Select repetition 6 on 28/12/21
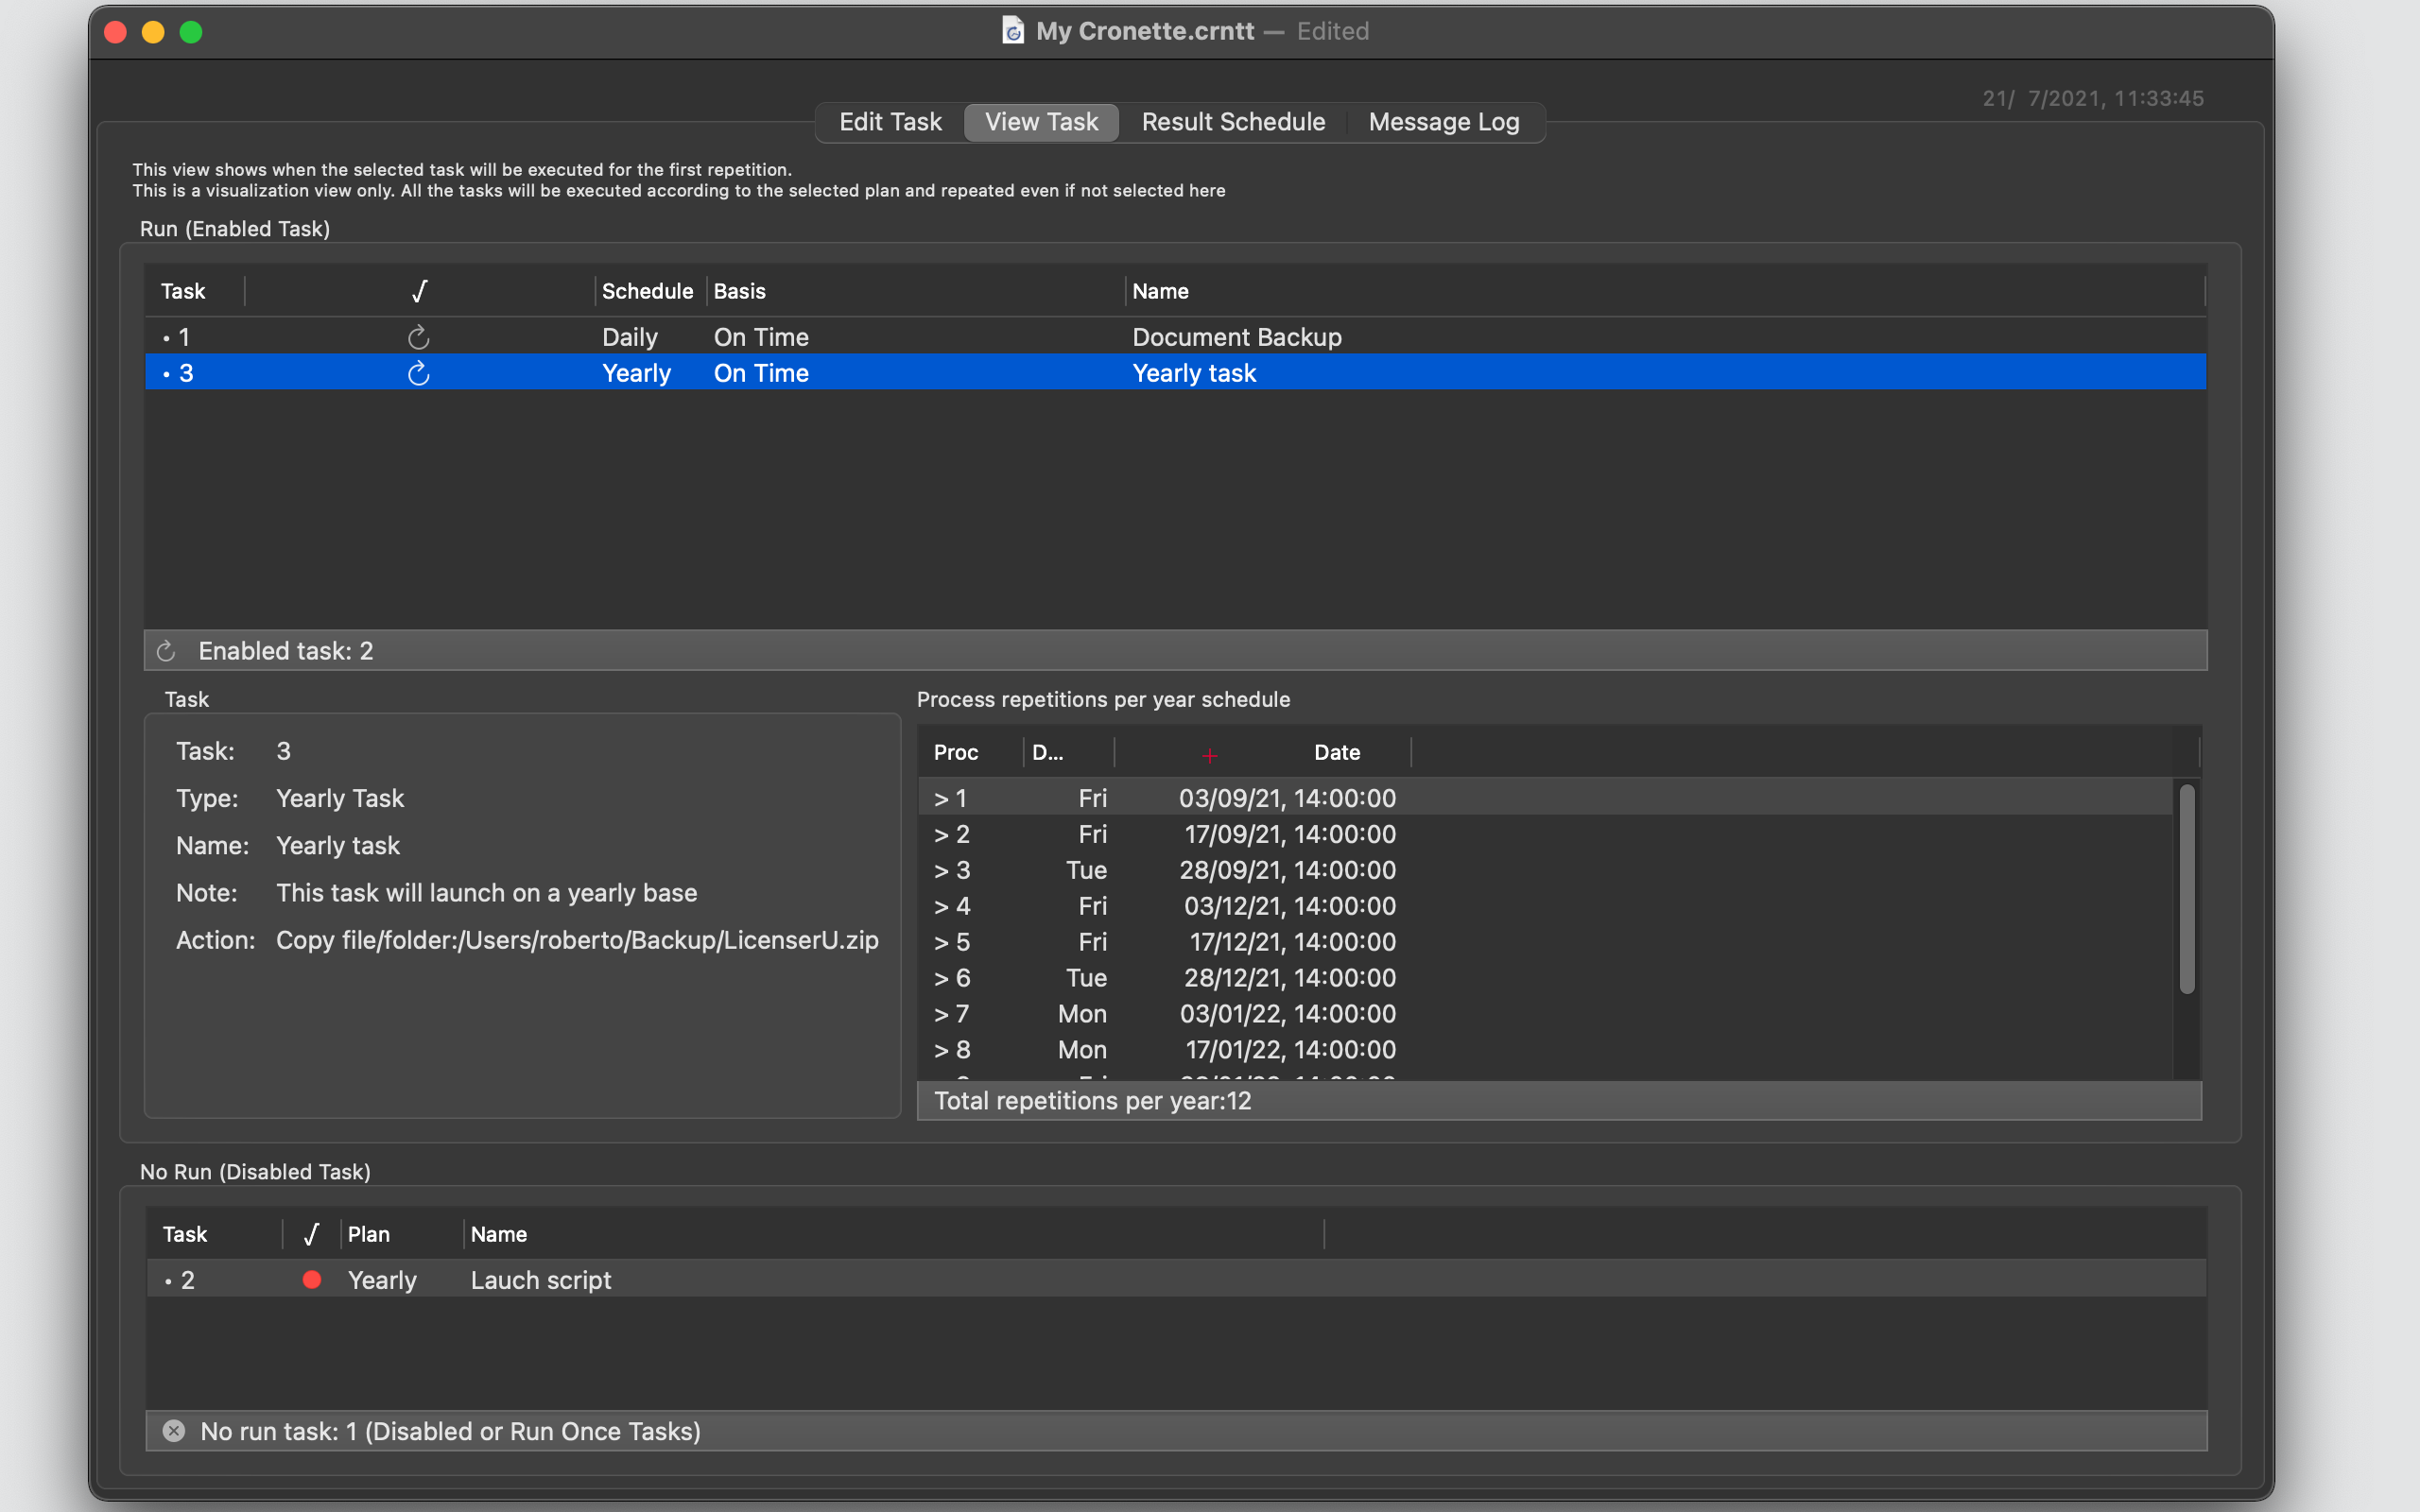2420x1512 pixels. tap(1545, 978)
